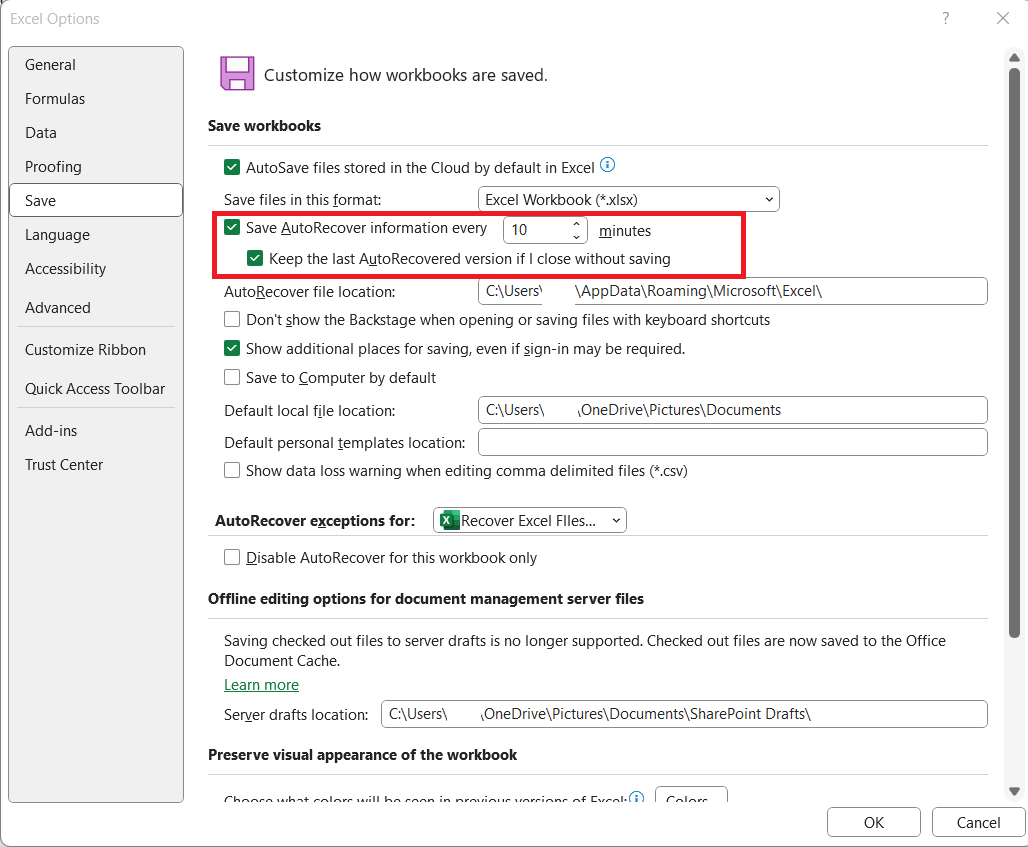Image resolution: width=1028 pixels, height=847 pixels.
Task: Open the Formulas options category
Action: [96, 98]
